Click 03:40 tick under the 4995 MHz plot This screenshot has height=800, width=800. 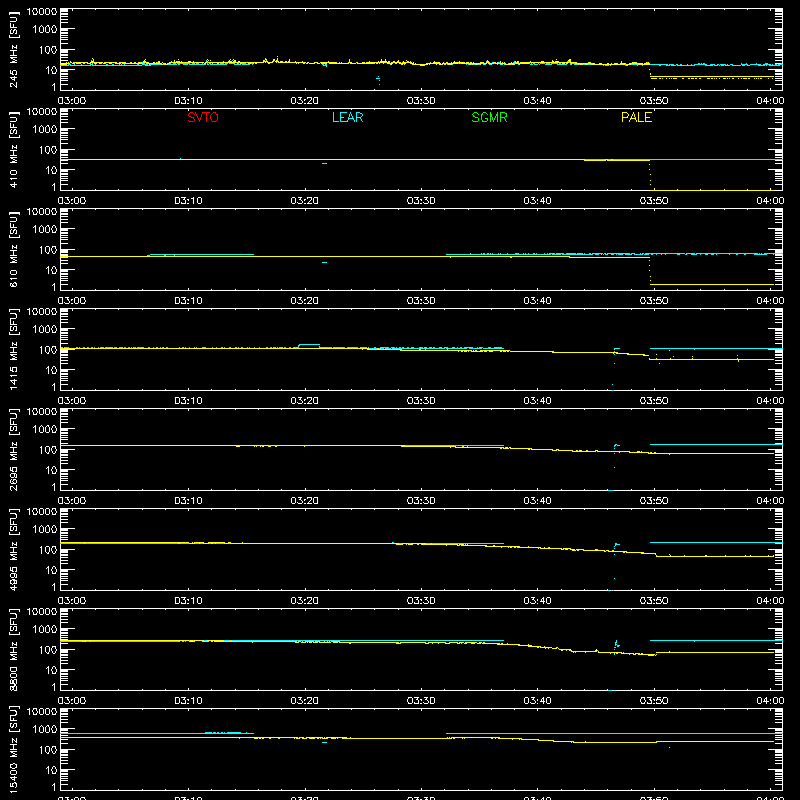pyautogui.click(x=537, y=601)
